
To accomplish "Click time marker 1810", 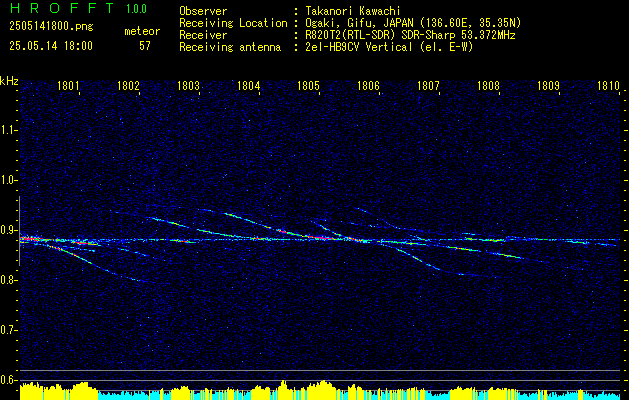I will click(x=608, y=86).
